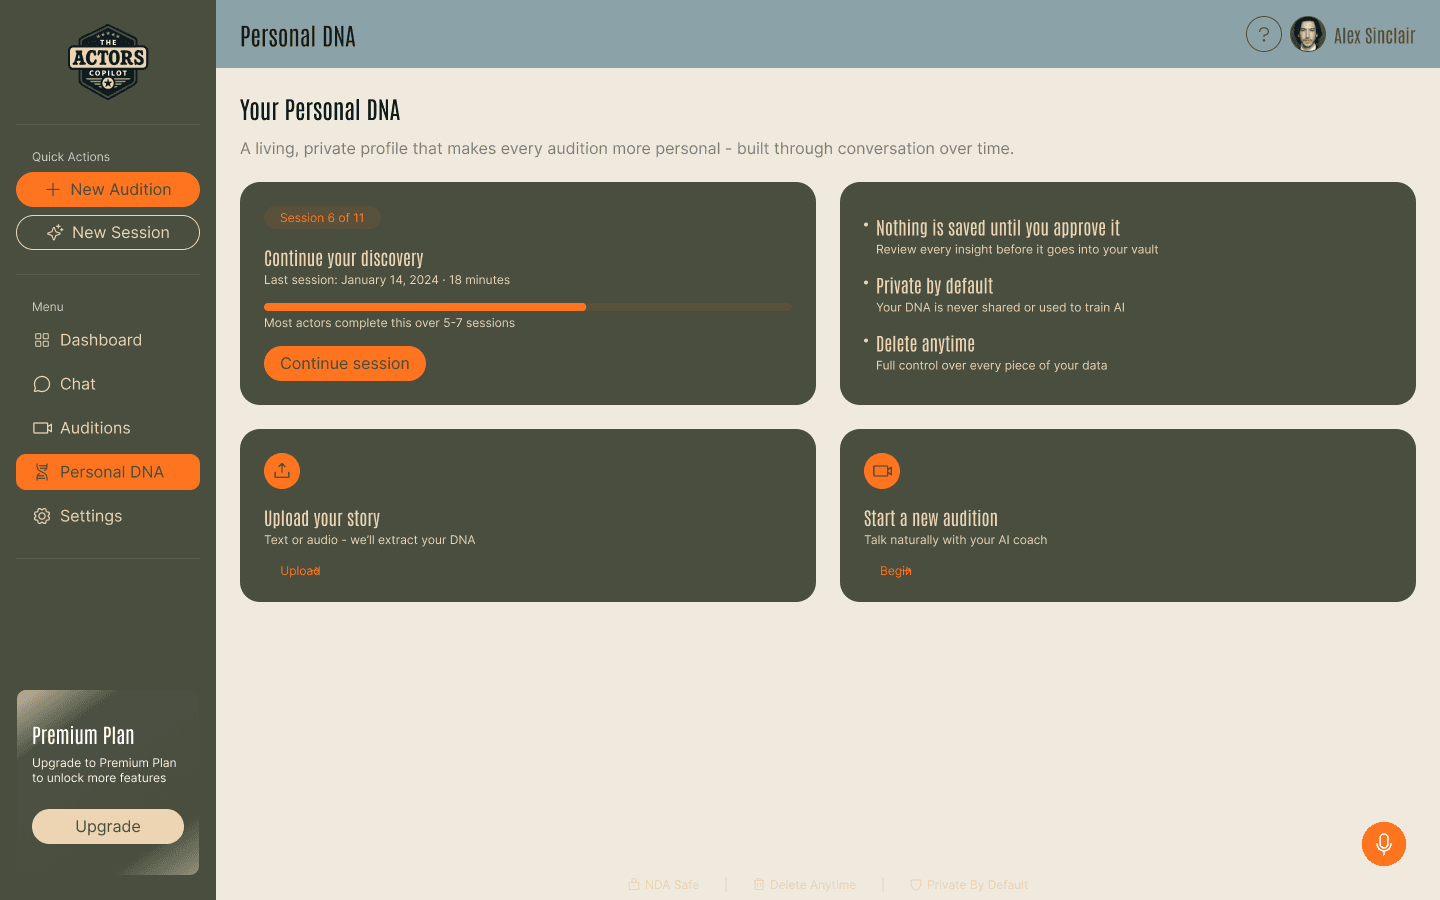
Task: Click the Dashboard grid icon
Action: [42, 340]
